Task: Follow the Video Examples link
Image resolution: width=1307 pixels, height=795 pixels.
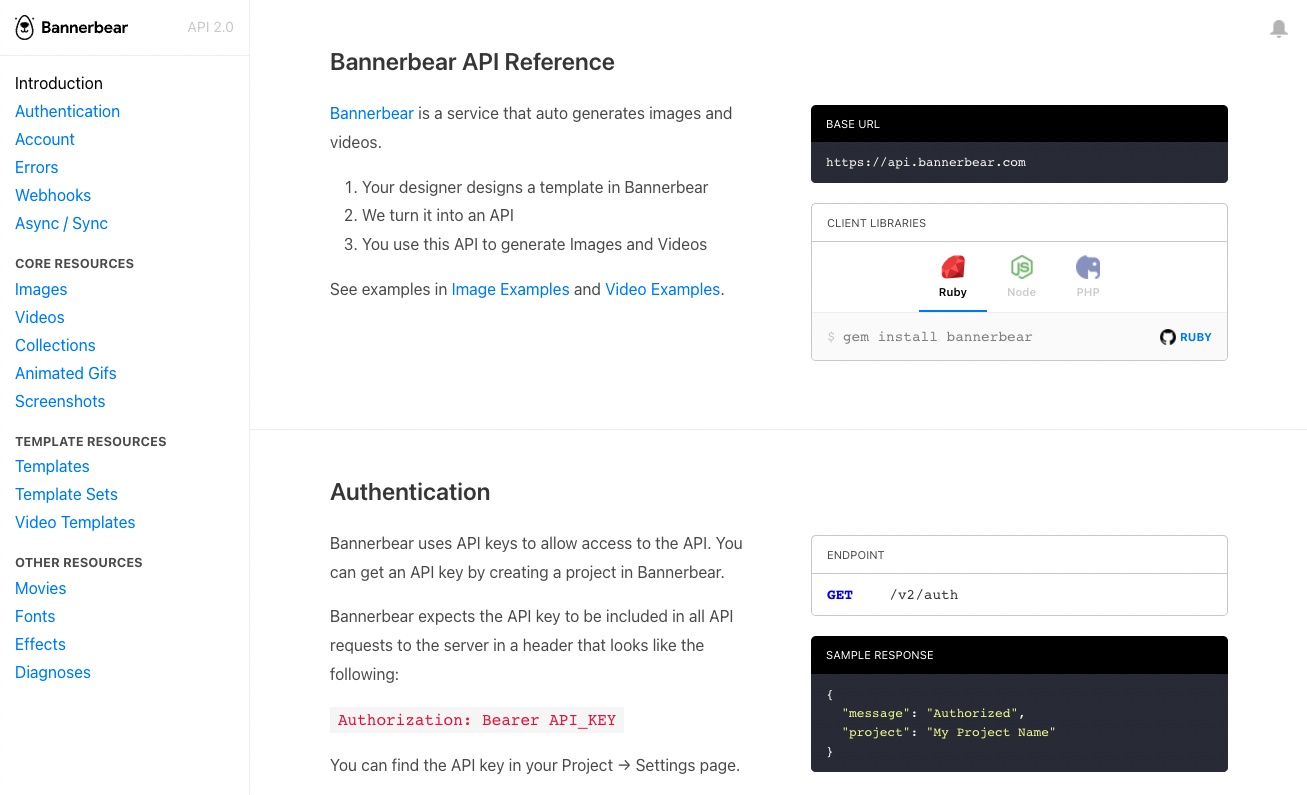Action: [662, 290]
